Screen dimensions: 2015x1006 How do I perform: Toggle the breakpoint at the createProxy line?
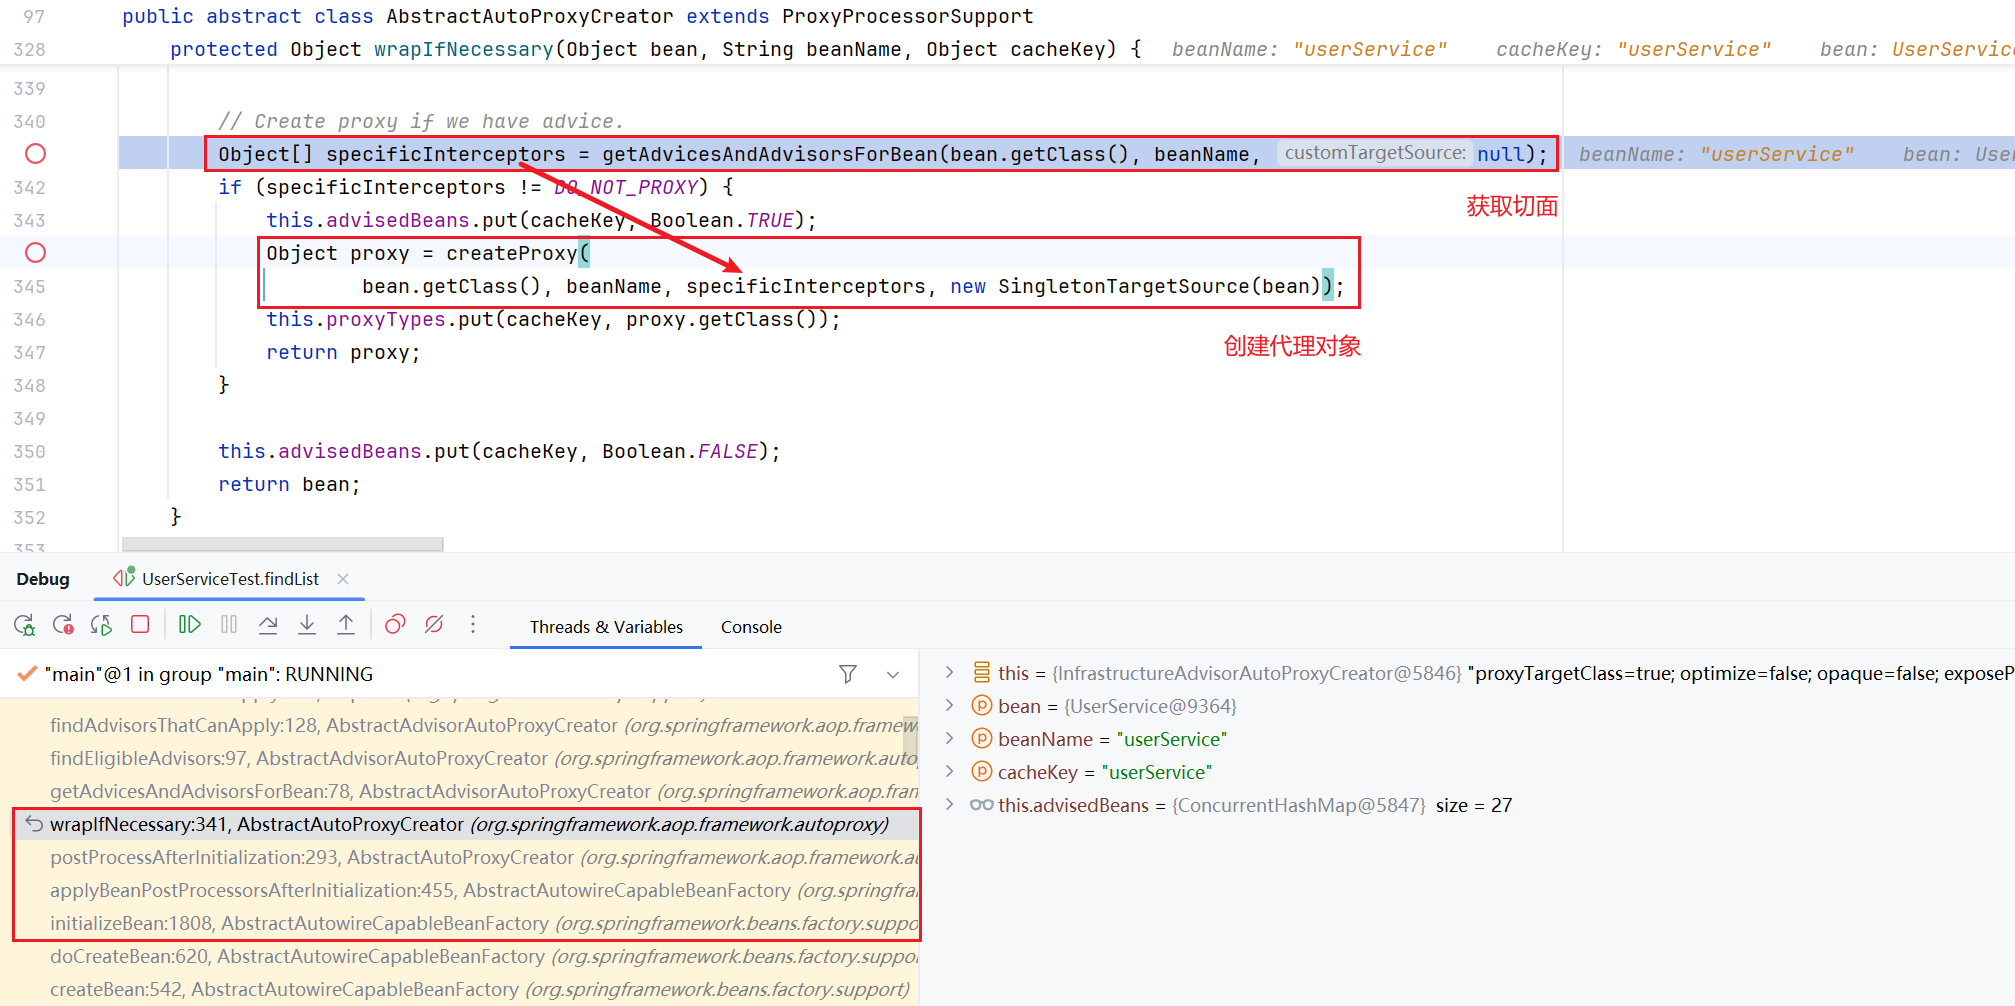click(x=35, y=253)
